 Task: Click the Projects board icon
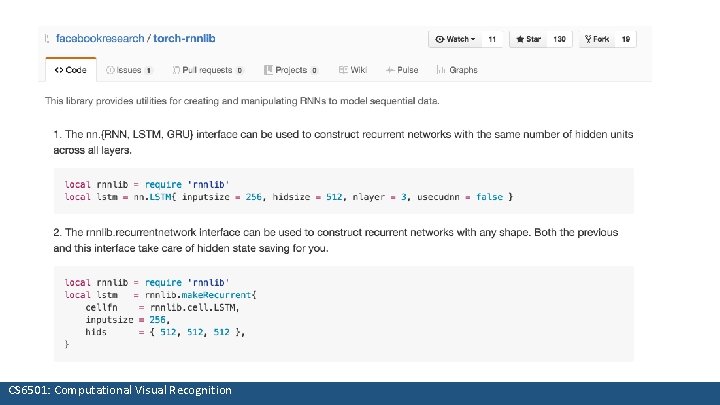[268, 70]
